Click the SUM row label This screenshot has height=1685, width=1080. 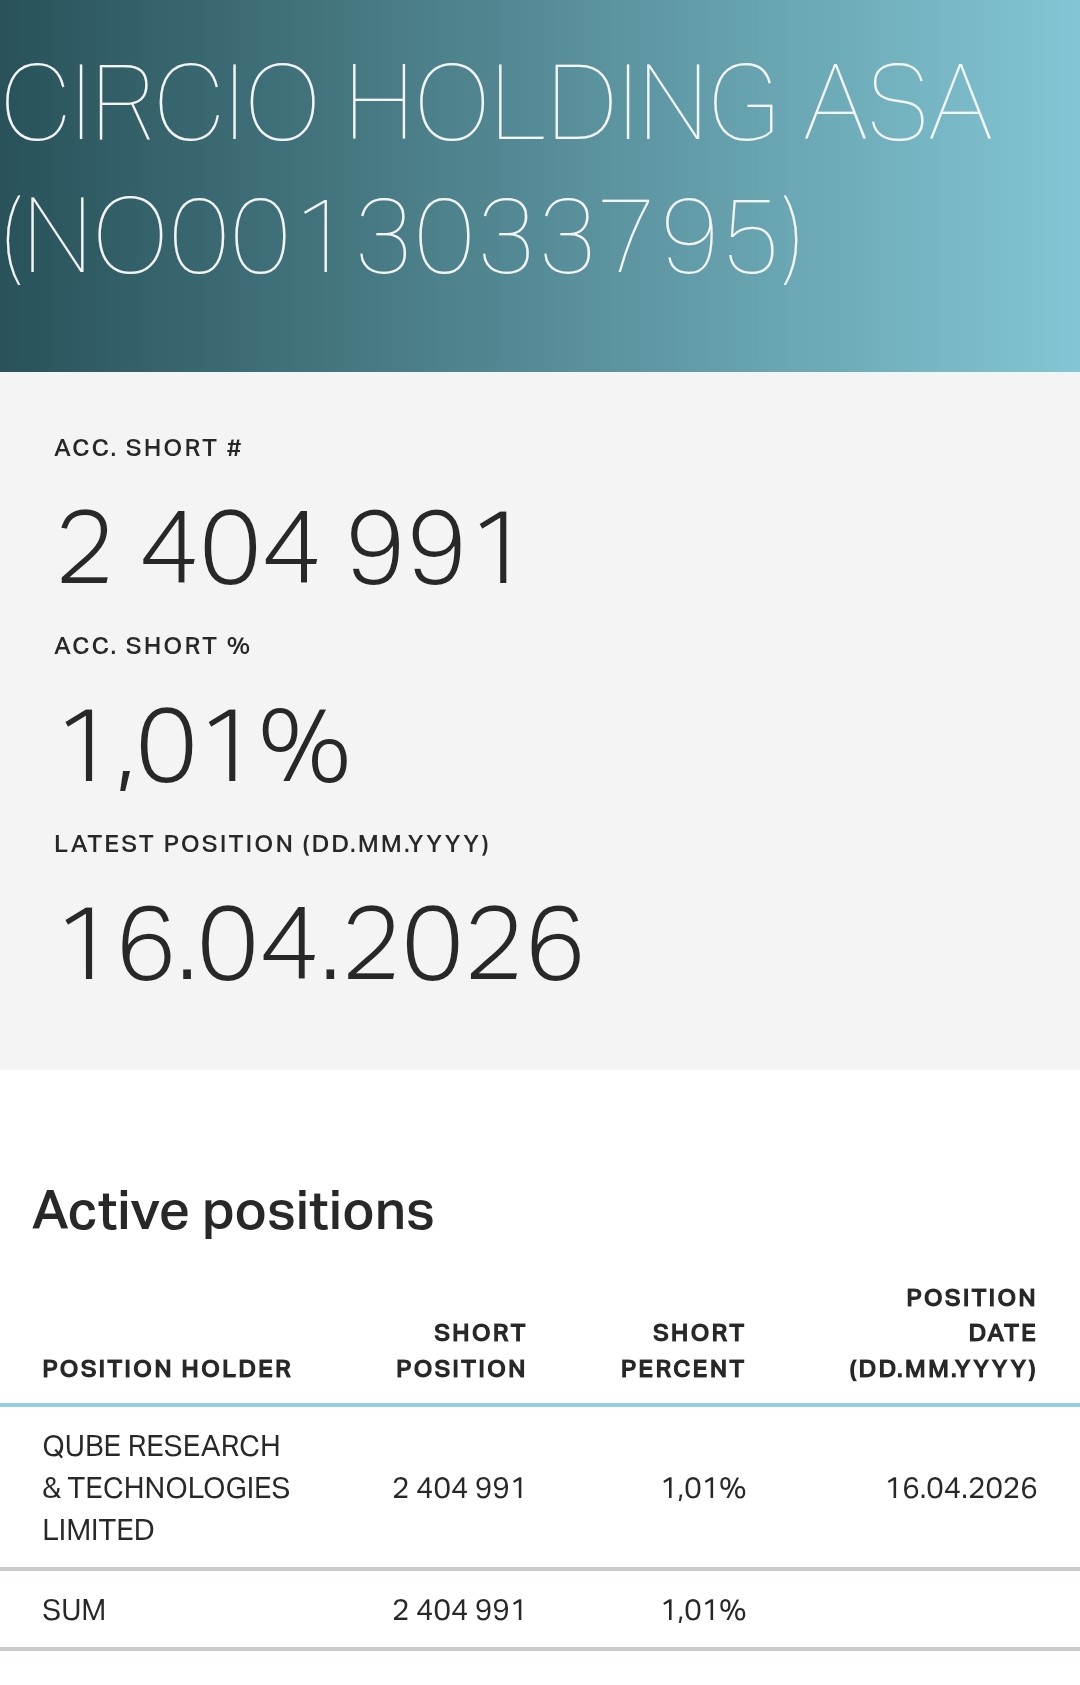coord(74,1610)
